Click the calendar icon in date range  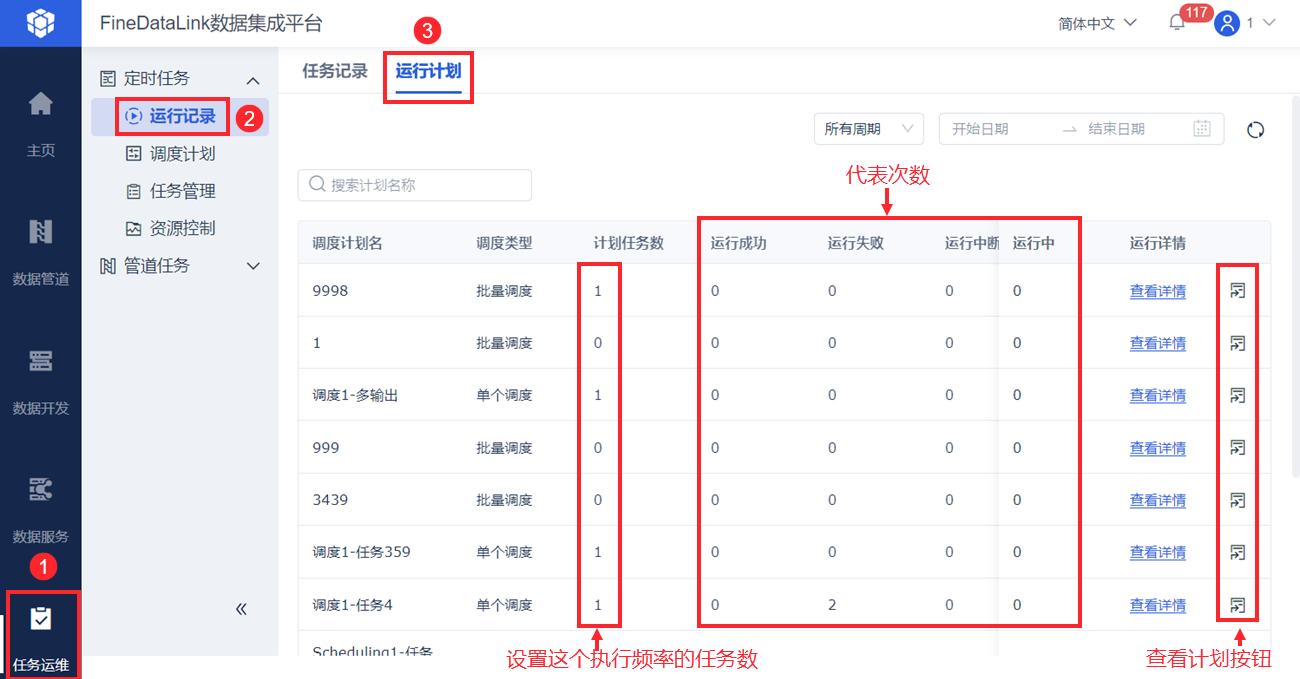pyautogui.click(x=1202, y=129)
